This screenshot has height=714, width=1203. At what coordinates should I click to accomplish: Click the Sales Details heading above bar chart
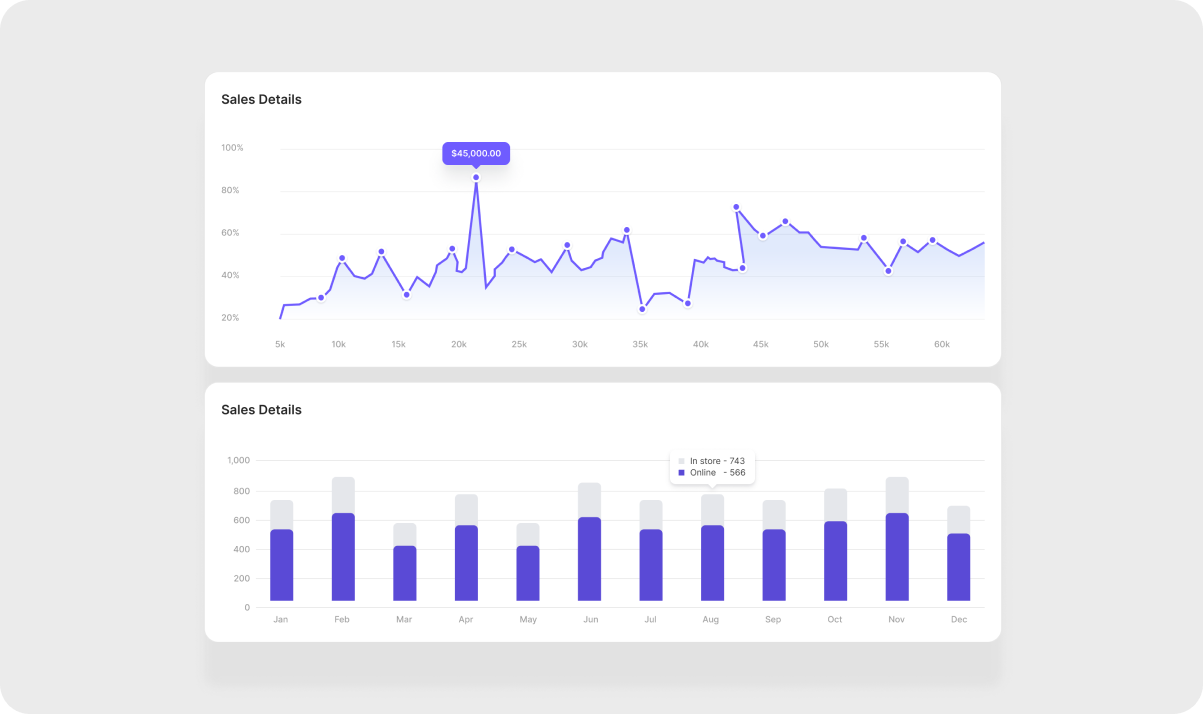(261, 410)
